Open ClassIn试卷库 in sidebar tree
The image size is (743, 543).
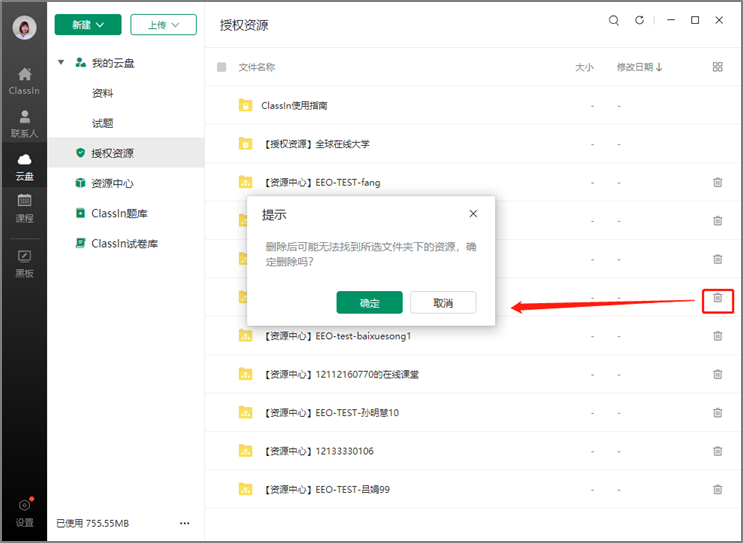coord(126,244)
